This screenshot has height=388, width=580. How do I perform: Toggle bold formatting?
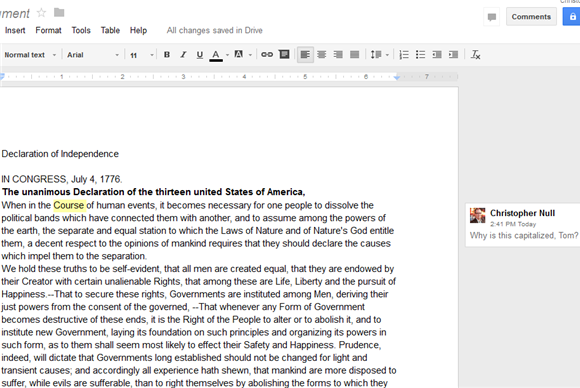167,55
